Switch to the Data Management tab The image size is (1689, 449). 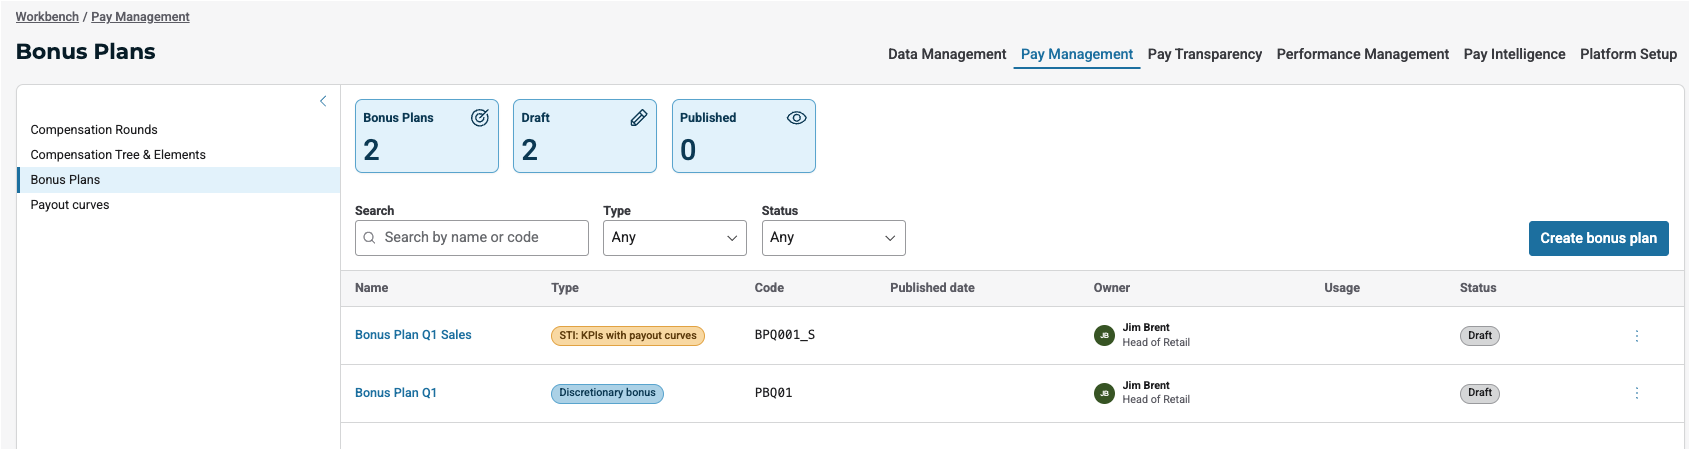click(946, 54)
